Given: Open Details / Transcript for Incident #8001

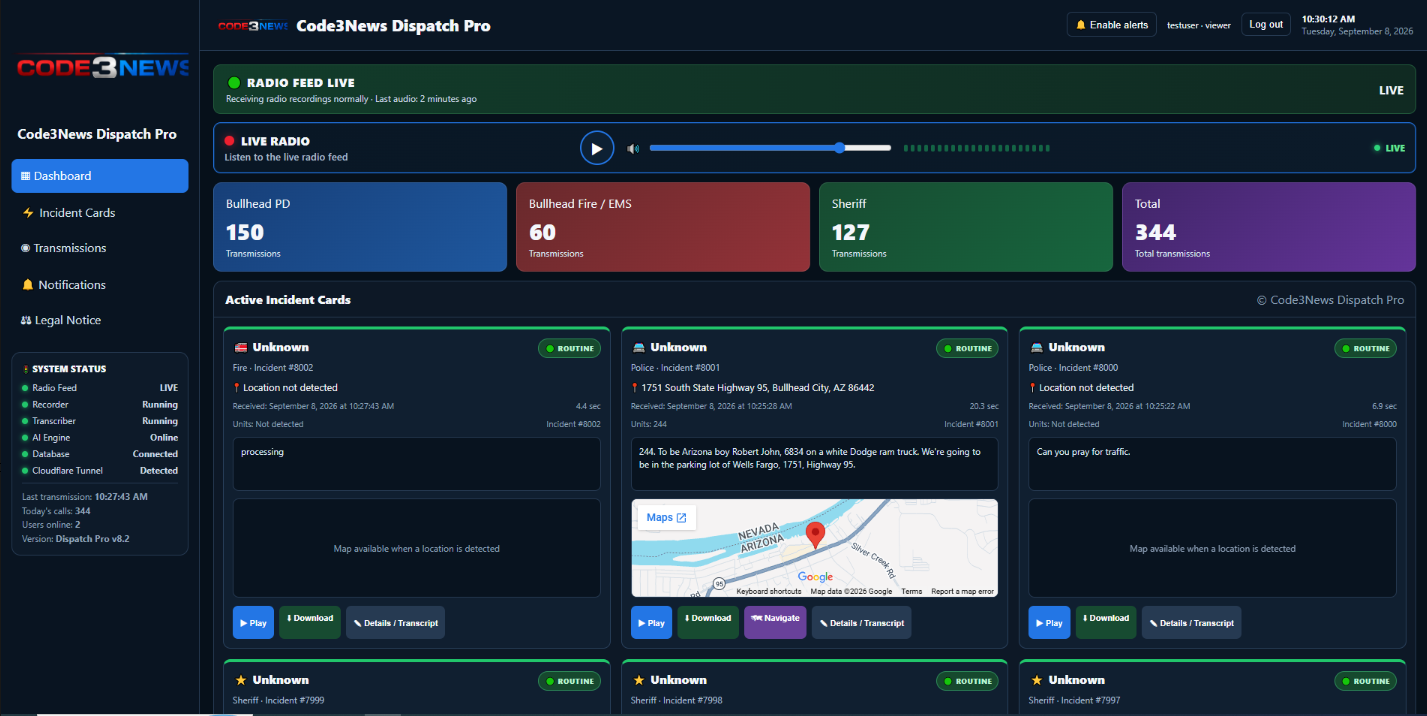Looking at the screenshot, I should (861, 622).
